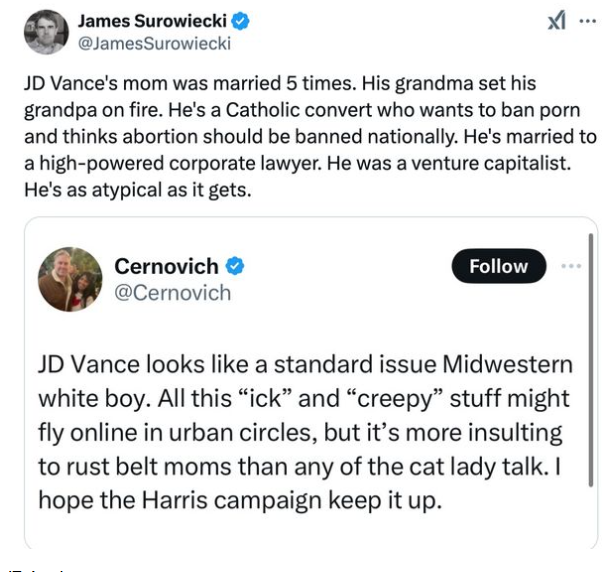Viewport: 611px width, 572px height.
Task: Click Cernovich's blue verified checkmark
Action: click(x=235, y=267)
